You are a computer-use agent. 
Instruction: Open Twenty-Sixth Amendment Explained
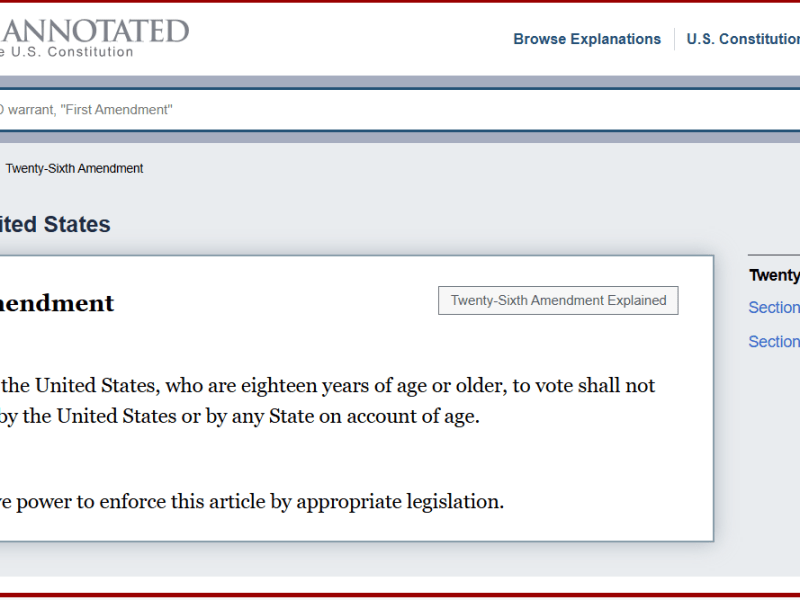coord(558,300)
